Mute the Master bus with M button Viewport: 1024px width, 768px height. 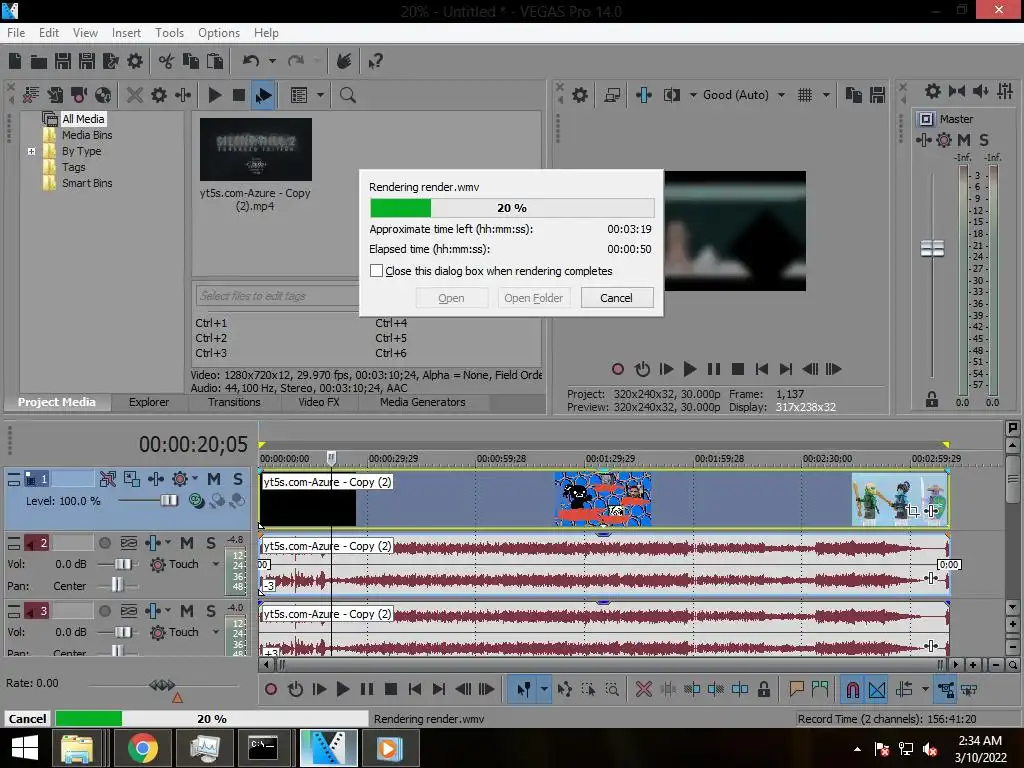coord(964,140)
